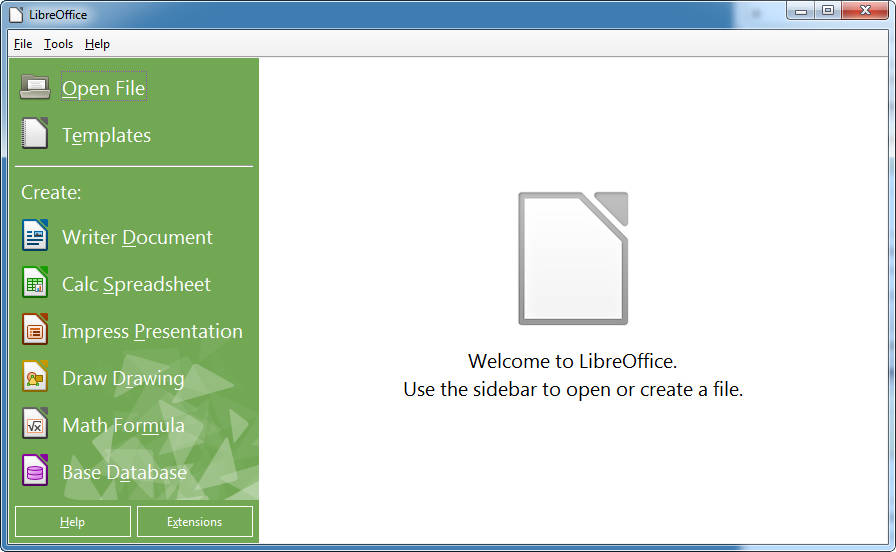
Task: Click the Math Formula icon
Action: pos(35,423)
